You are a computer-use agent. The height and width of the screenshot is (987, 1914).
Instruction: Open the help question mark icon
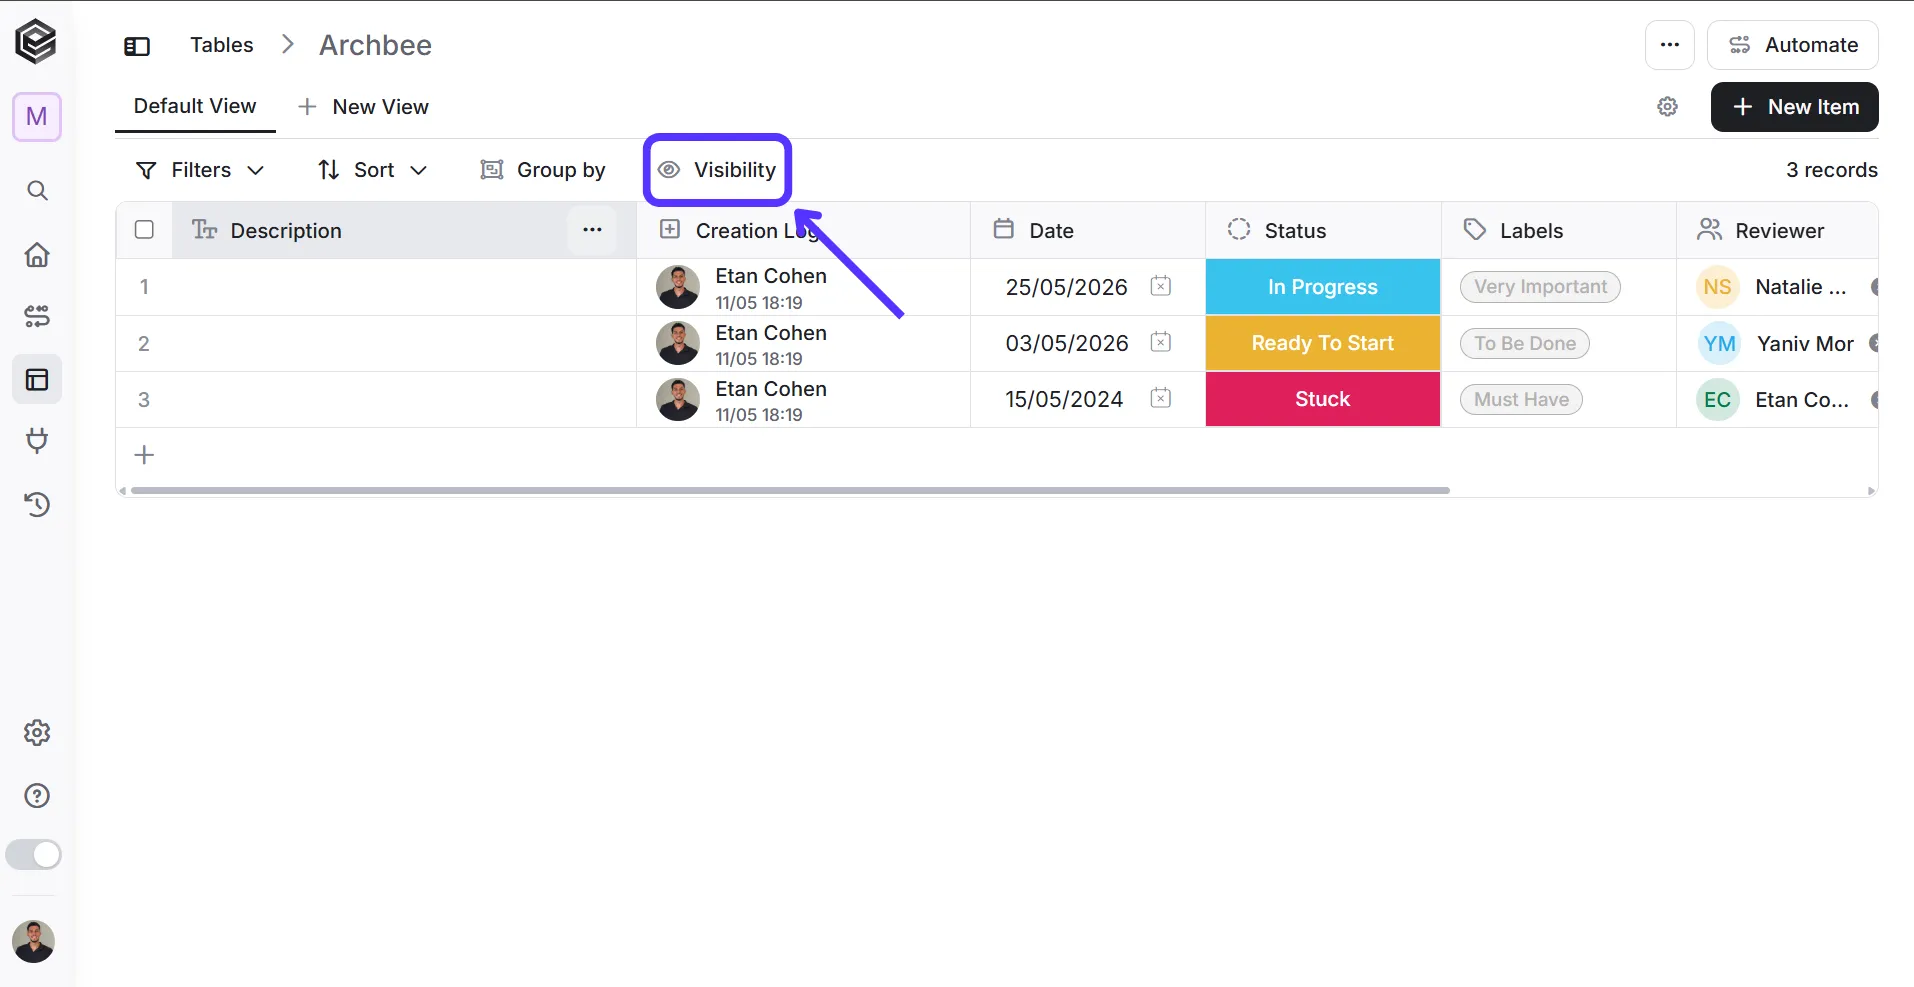tap(37, 796)
